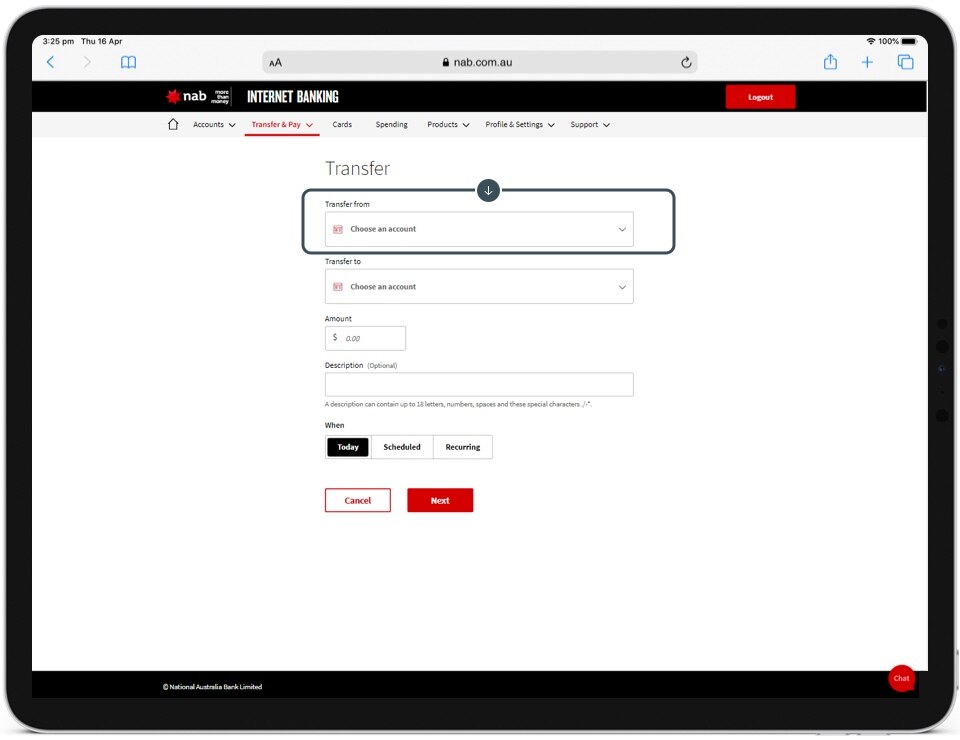The width and height of the screenshot is (960, 740).
Task: Tap the reload page icon
Action: pyautogui.click(x=686, y=62)
